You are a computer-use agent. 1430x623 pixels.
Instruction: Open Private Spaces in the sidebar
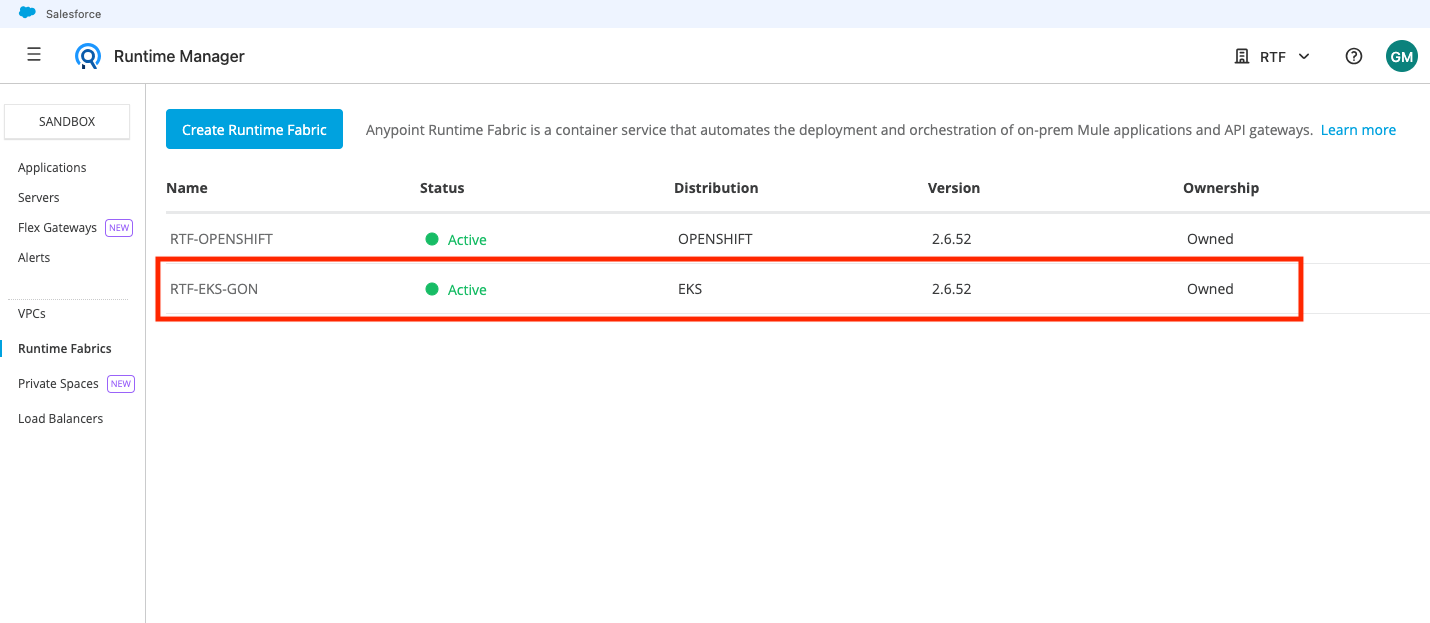coord(58,383)
